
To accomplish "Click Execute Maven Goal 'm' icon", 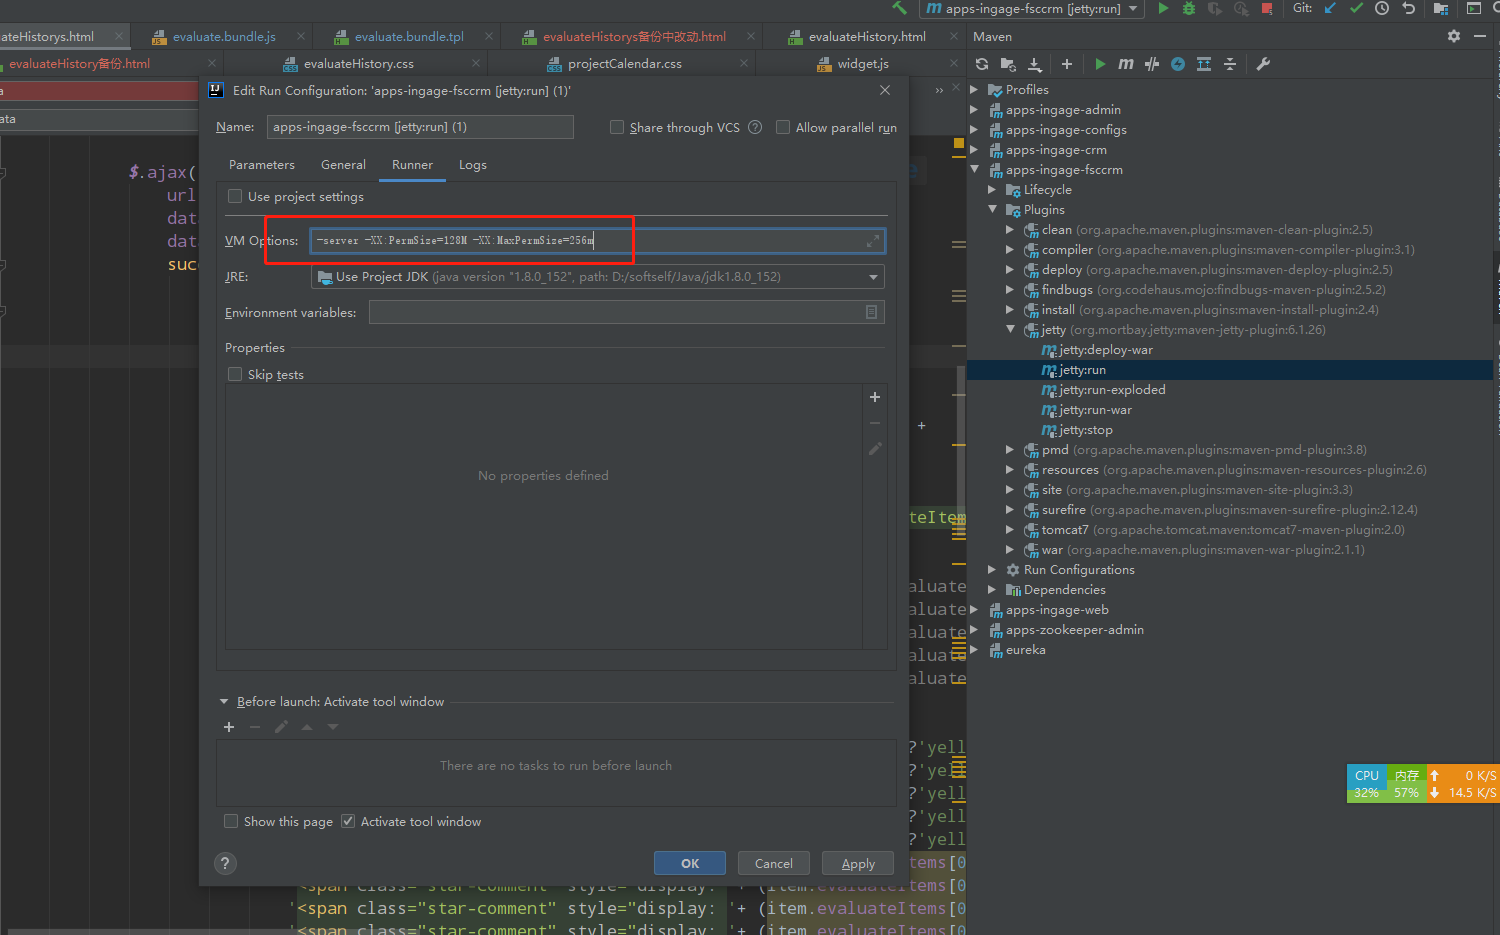I will (1126, 64).
